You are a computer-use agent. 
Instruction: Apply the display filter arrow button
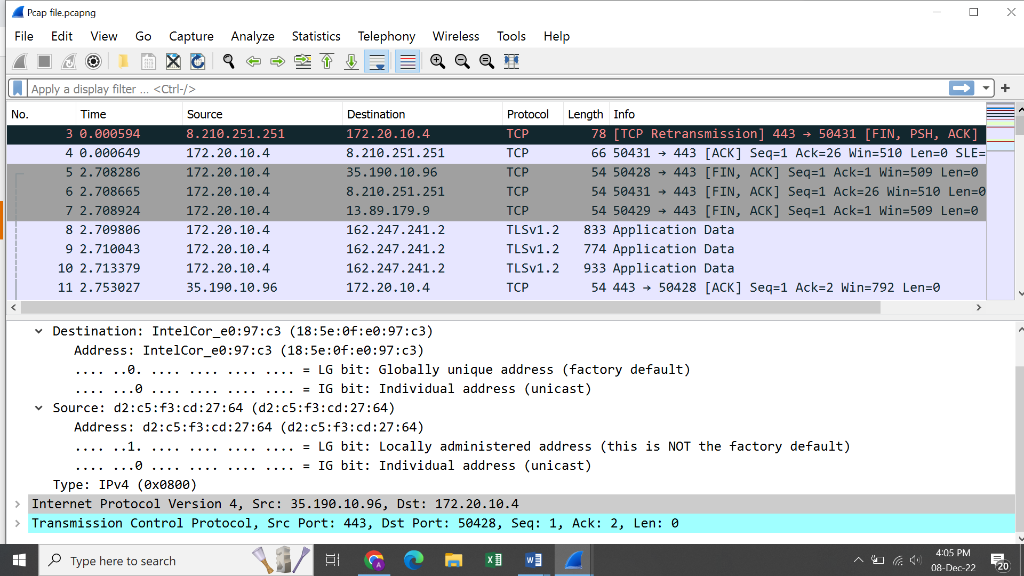point(961,88)
